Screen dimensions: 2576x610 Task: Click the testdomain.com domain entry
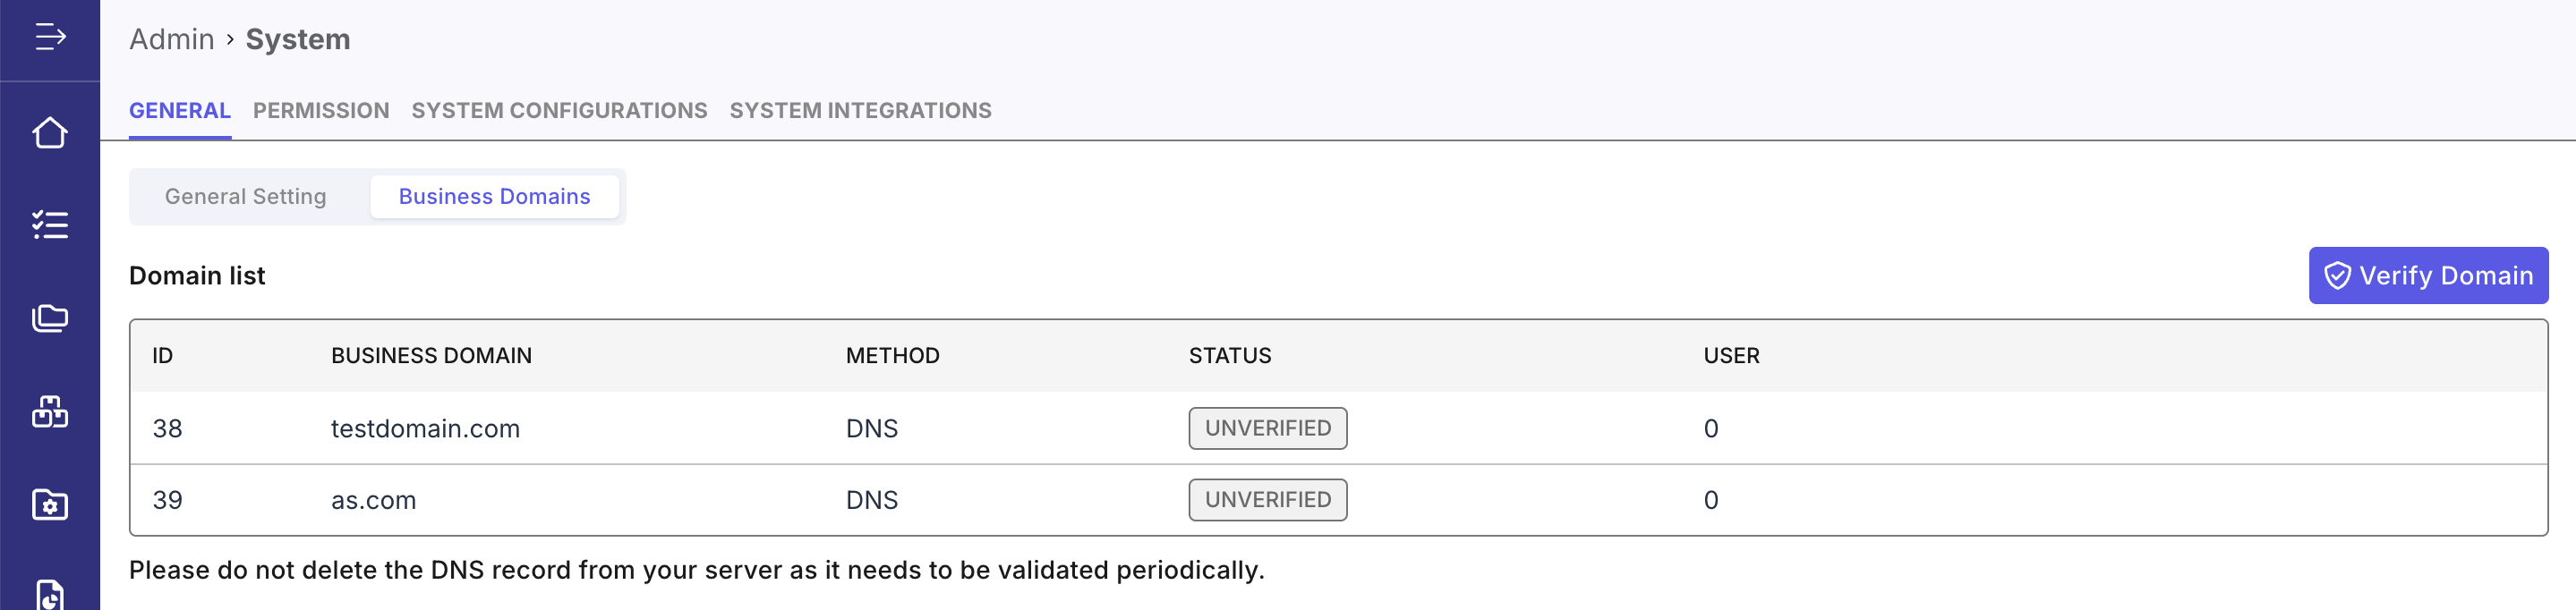tap(425, 429)
